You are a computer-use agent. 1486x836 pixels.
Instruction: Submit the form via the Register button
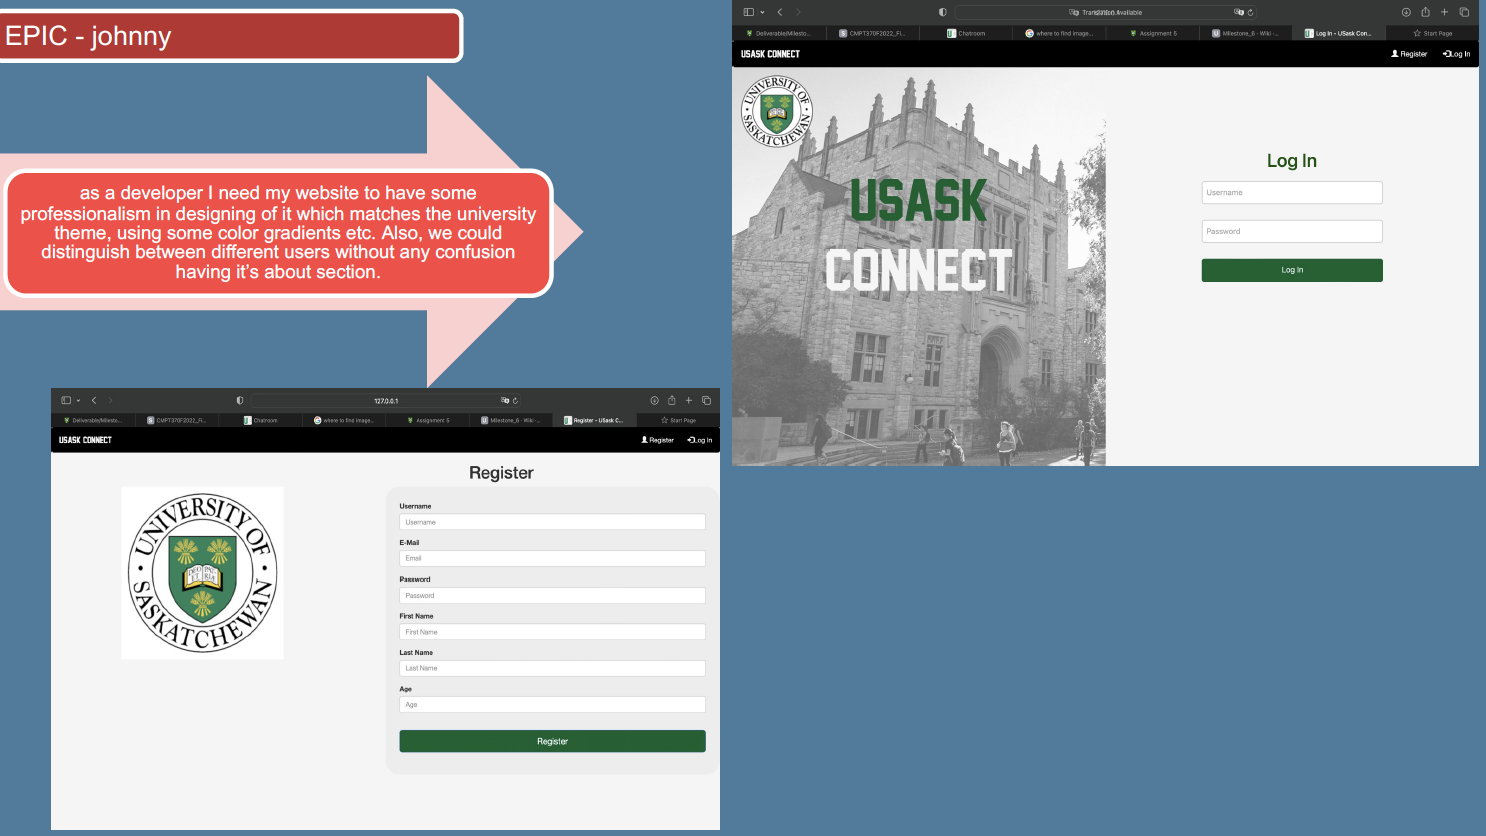pos(552,741)
